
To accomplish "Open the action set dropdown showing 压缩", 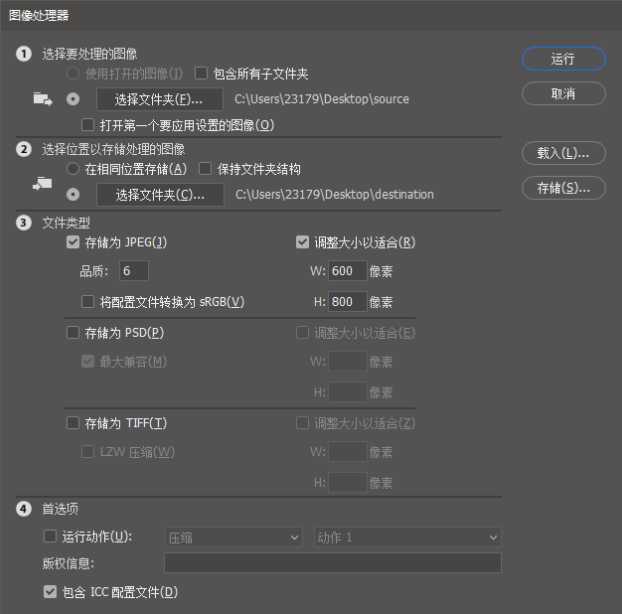I will tap(234, 537).
